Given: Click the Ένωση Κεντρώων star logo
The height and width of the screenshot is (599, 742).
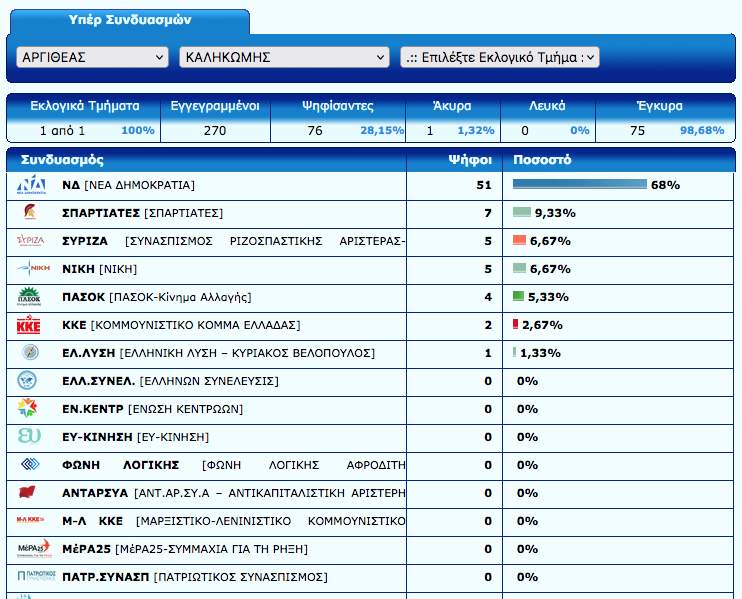Looking at the screenshot, I should click(29, 409).
